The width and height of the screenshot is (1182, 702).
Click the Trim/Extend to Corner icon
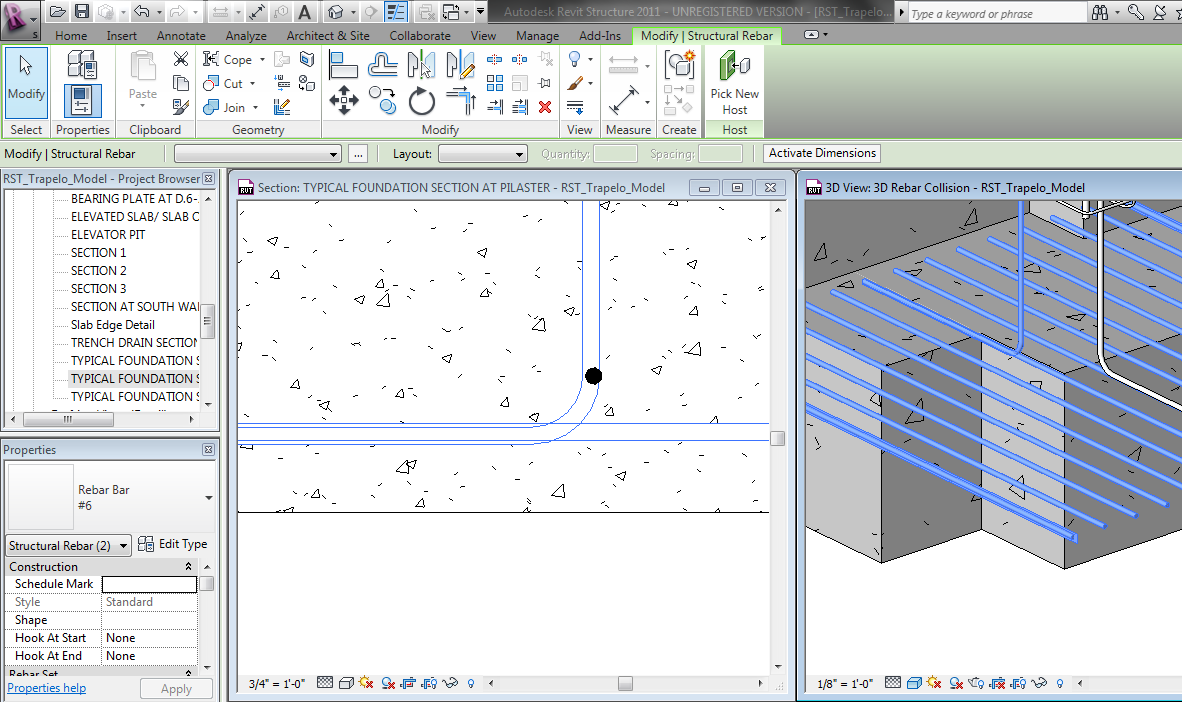[460, 100]
